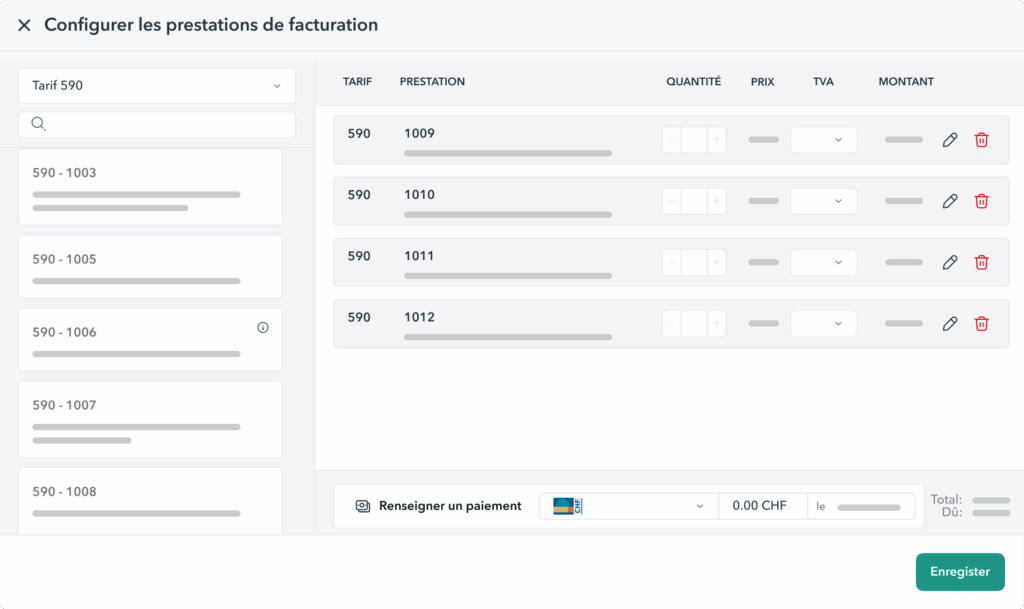1024x609 pixels.
Task: Click the TVA column header
Action: (x=823, y=82)
